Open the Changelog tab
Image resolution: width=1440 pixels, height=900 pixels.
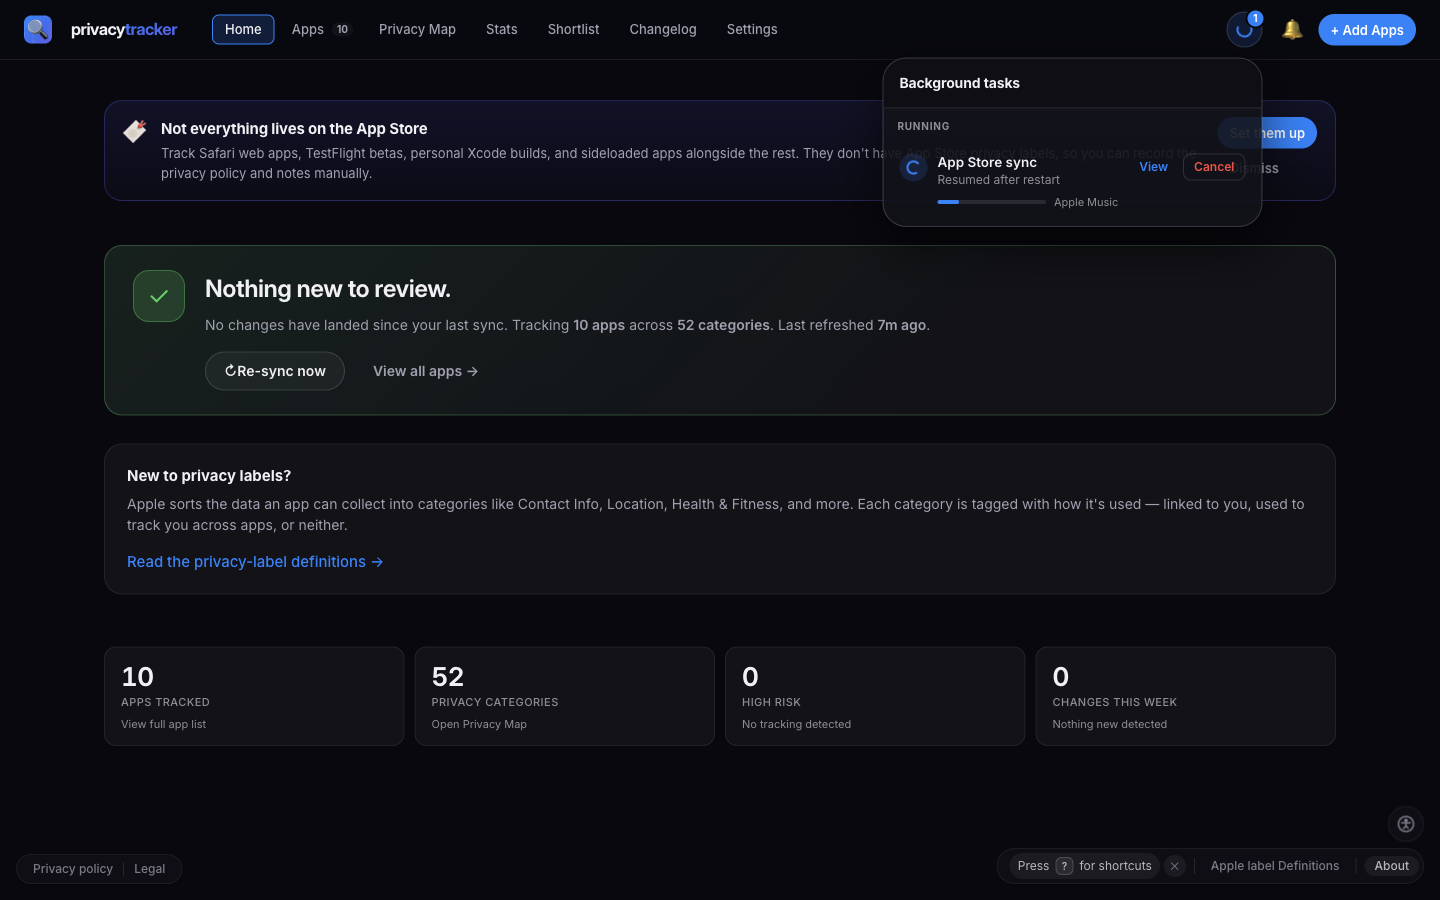click(x=663, y=29)
